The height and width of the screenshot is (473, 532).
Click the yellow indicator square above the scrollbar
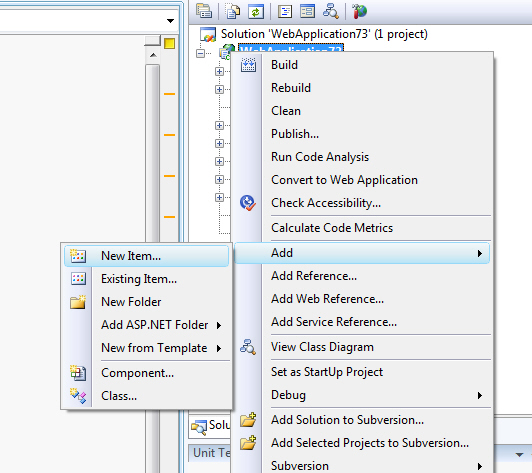169,43
